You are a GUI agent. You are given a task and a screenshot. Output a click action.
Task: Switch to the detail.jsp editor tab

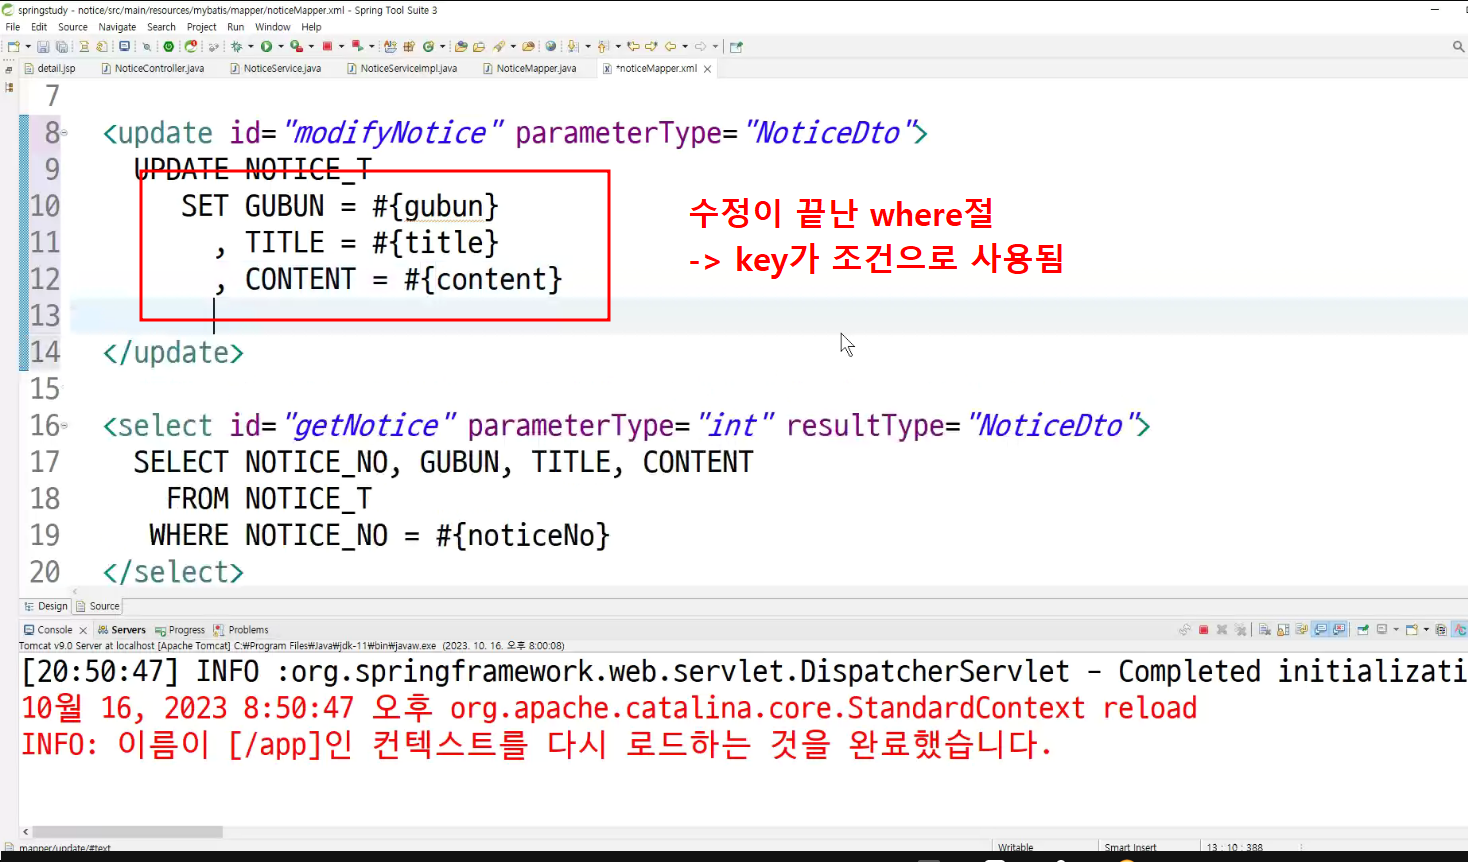point(50,68)
